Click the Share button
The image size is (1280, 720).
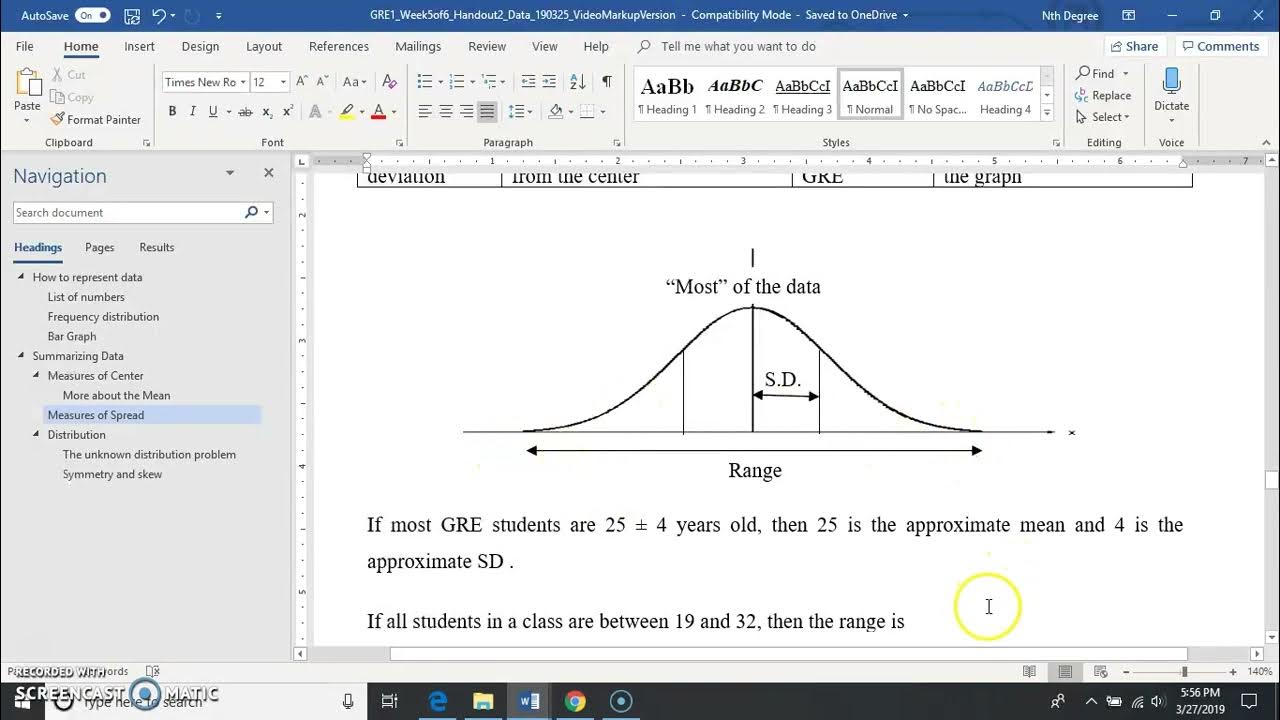1133,46
